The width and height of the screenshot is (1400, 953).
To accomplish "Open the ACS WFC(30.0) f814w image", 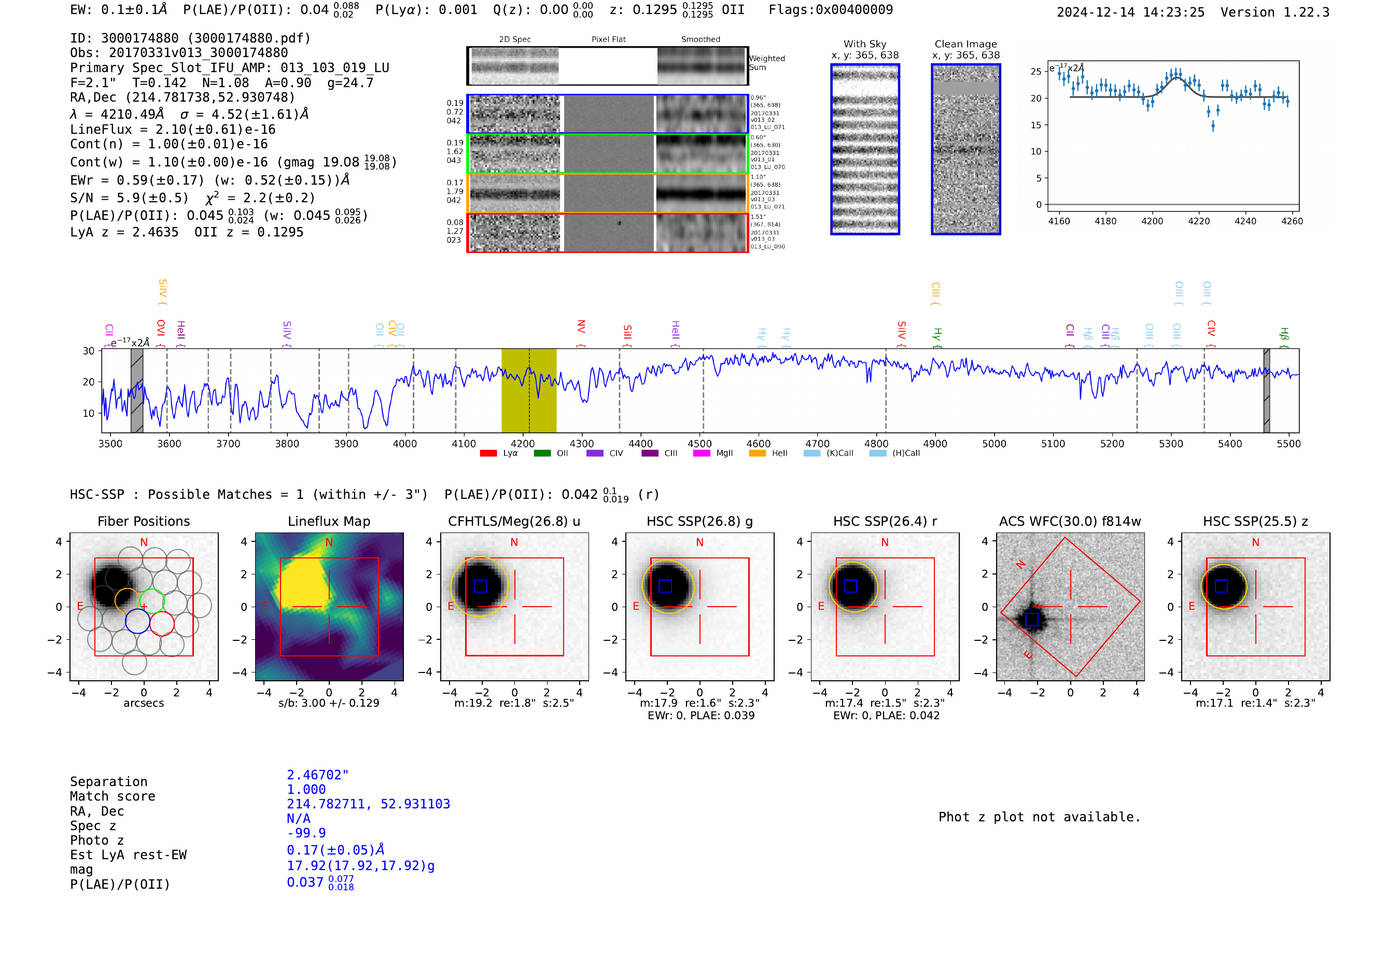I will coord(1070,606).
